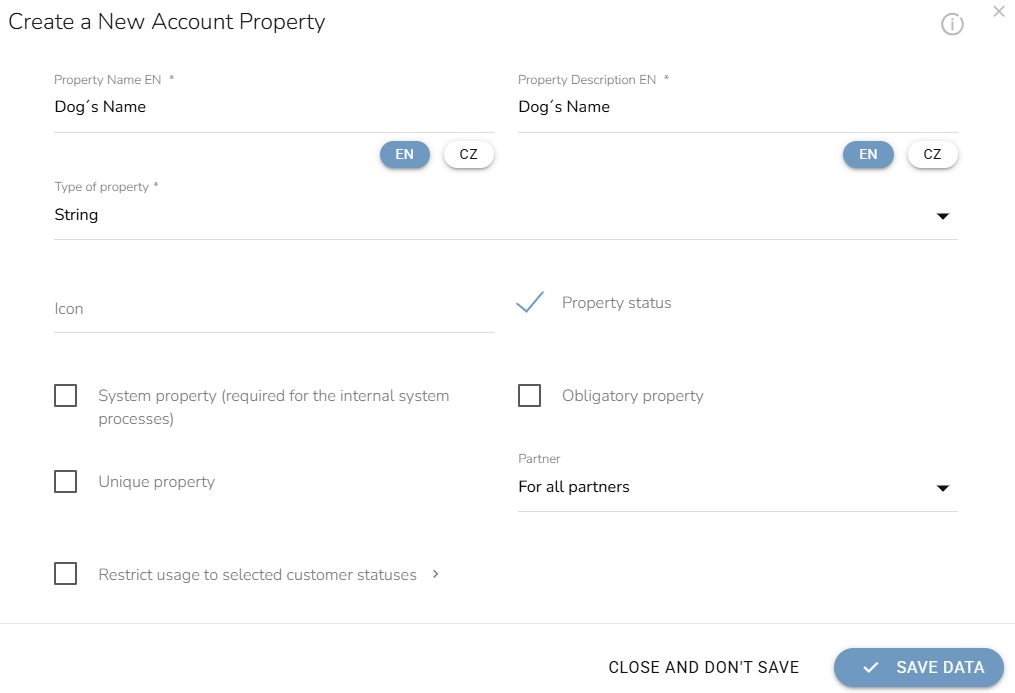Viewport: 1015px width, 693px height.
Task: Select EN tab under Property Name
Action: 405,155
